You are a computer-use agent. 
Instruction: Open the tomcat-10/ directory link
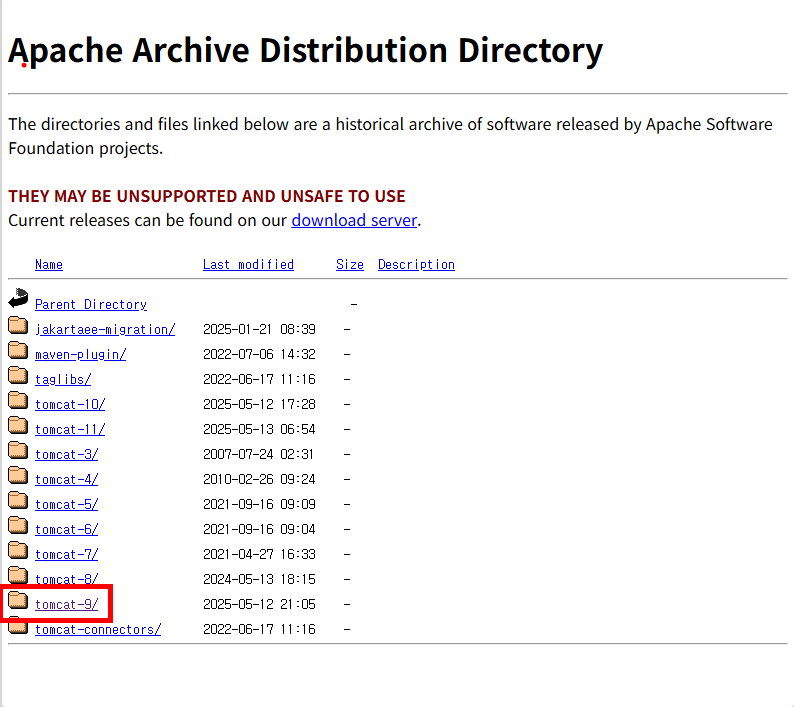[70, 405]
